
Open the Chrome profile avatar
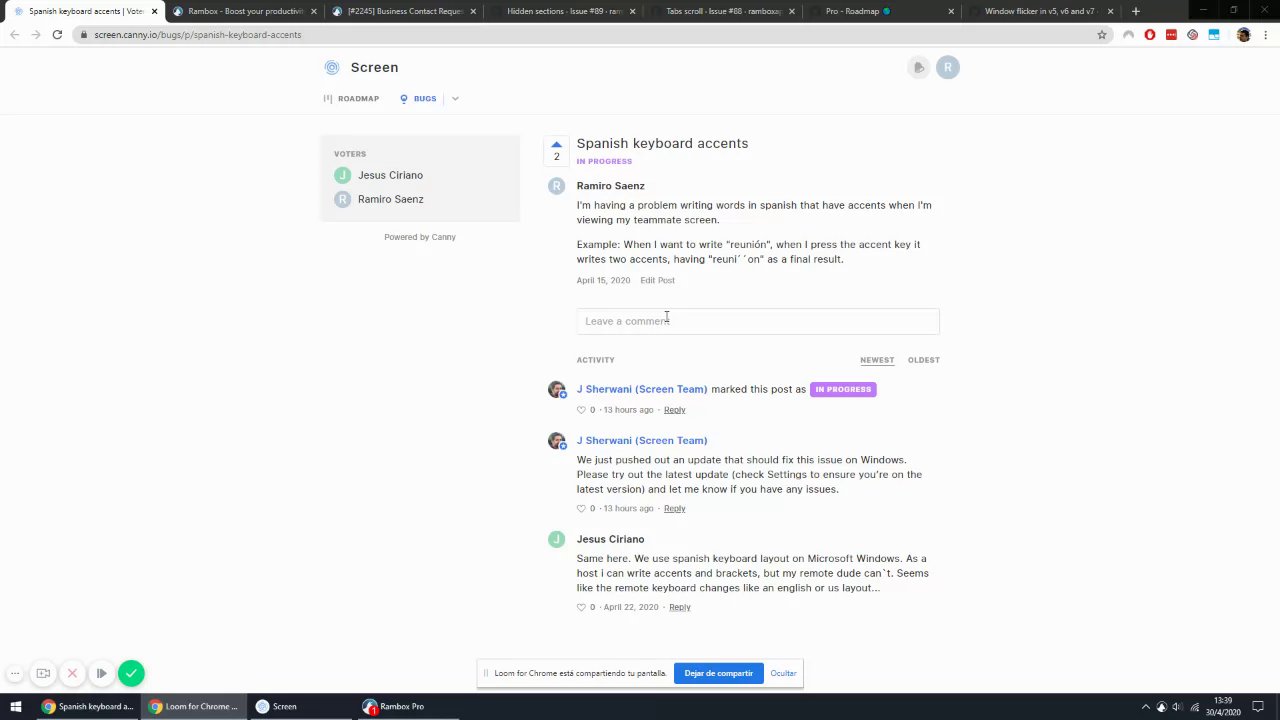[1243, 35]
